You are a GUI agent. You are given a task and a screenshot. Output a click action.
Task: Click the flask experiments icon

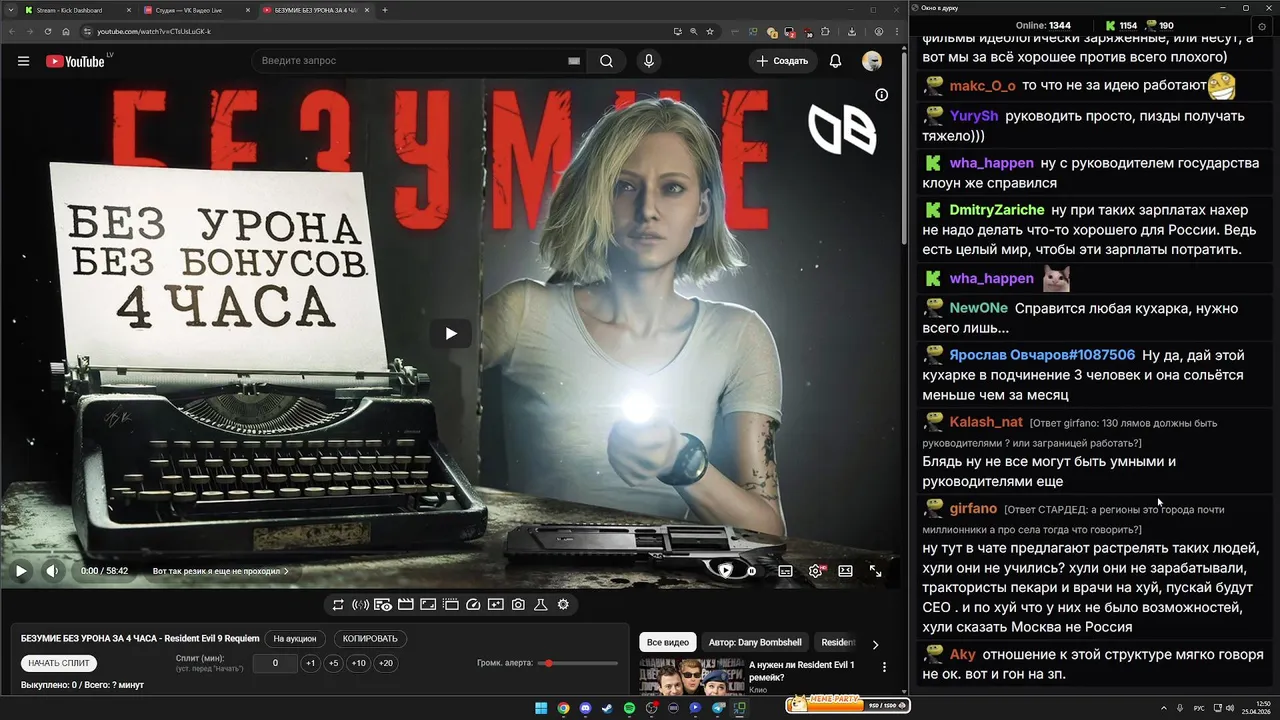541,604
